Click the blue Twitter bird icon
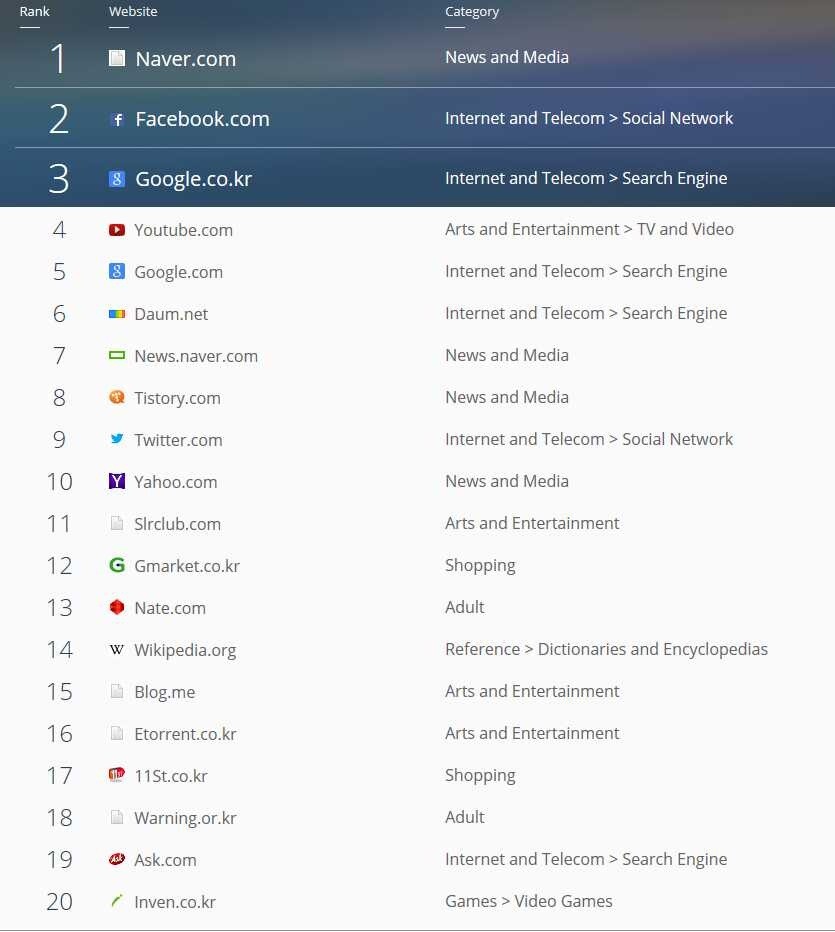 tap(117, 439)
